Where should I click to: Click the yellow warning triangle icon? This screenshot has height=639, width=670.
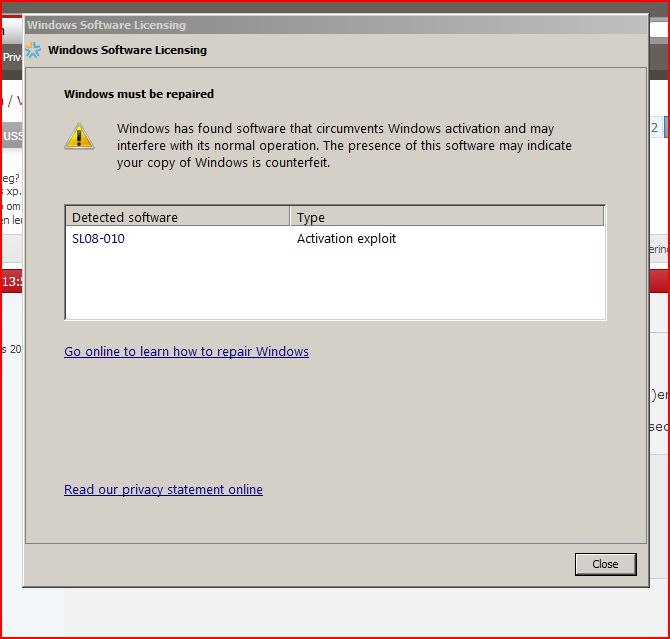79,137
